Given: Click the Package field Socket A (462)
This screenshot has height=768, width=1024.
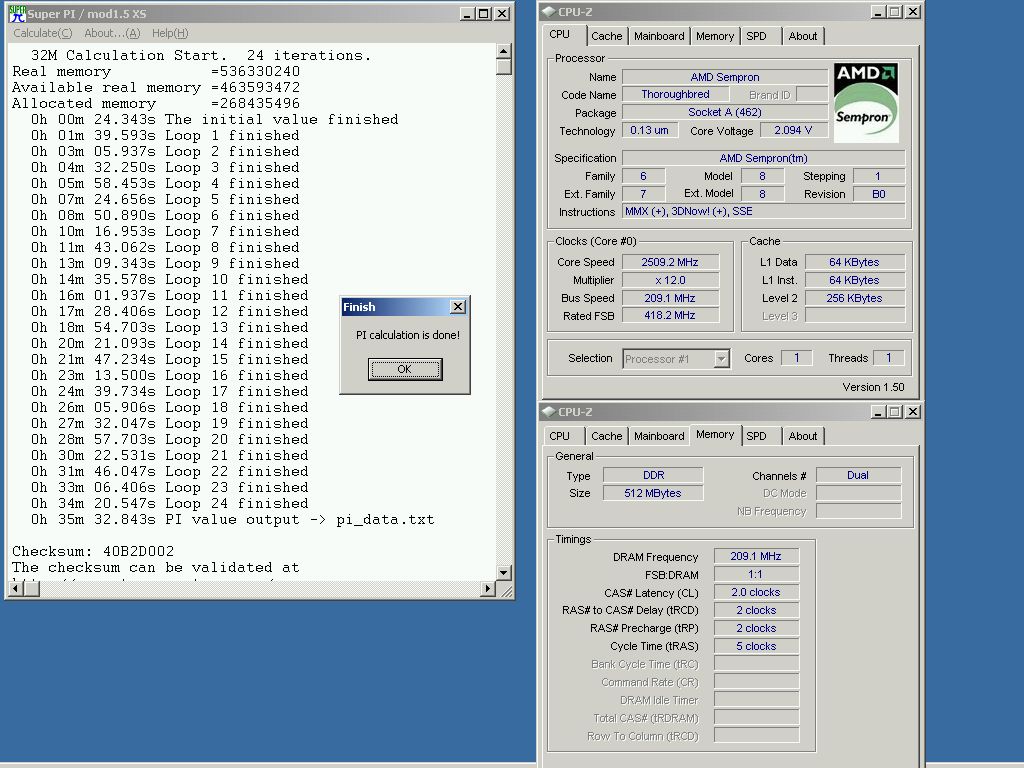Looking at the screenshot, I should click(725, 112).
